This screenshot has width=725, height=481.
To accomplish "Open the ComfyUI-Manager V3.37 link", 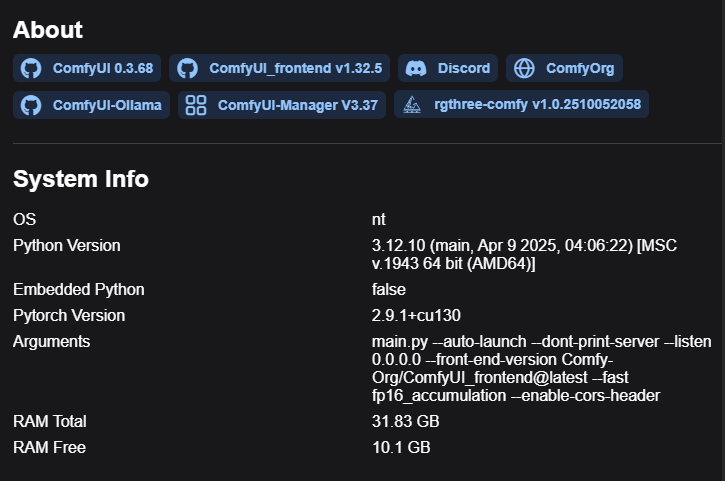I will pos(297,105).
